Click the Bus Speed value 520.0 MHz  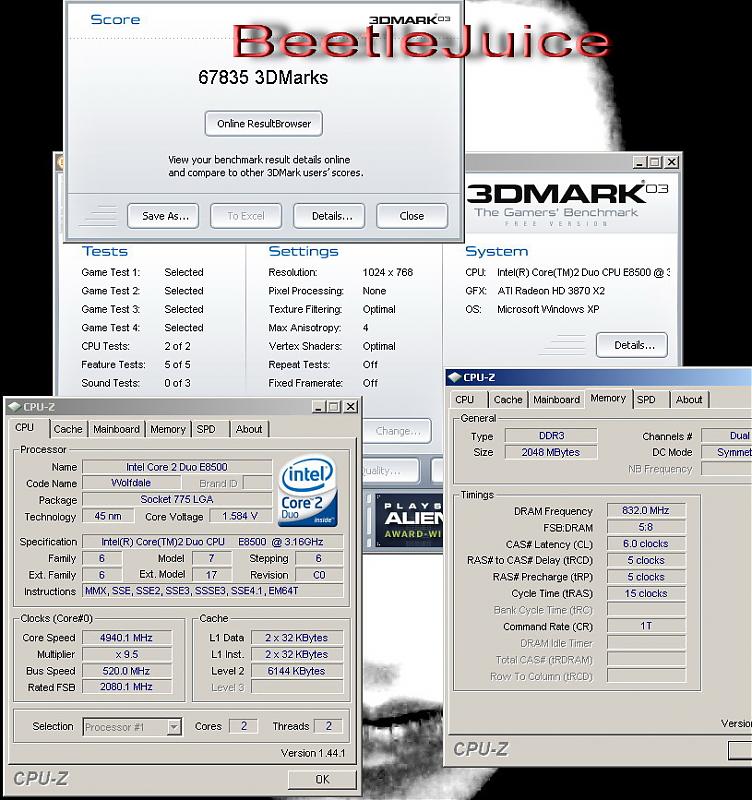127,671
